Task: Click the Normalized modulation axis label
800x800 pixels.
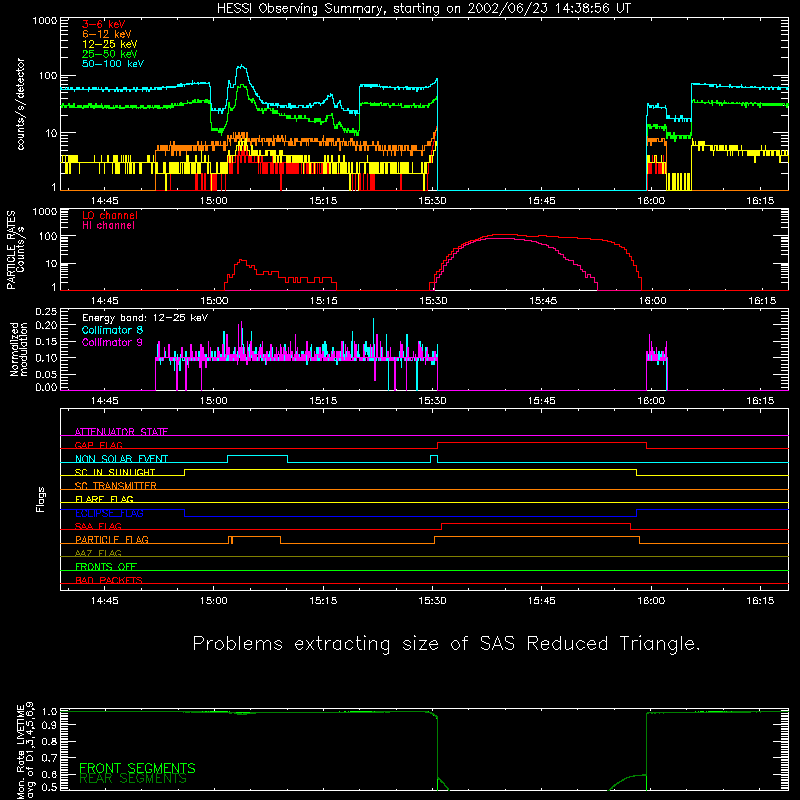Action: click(19, 349)
